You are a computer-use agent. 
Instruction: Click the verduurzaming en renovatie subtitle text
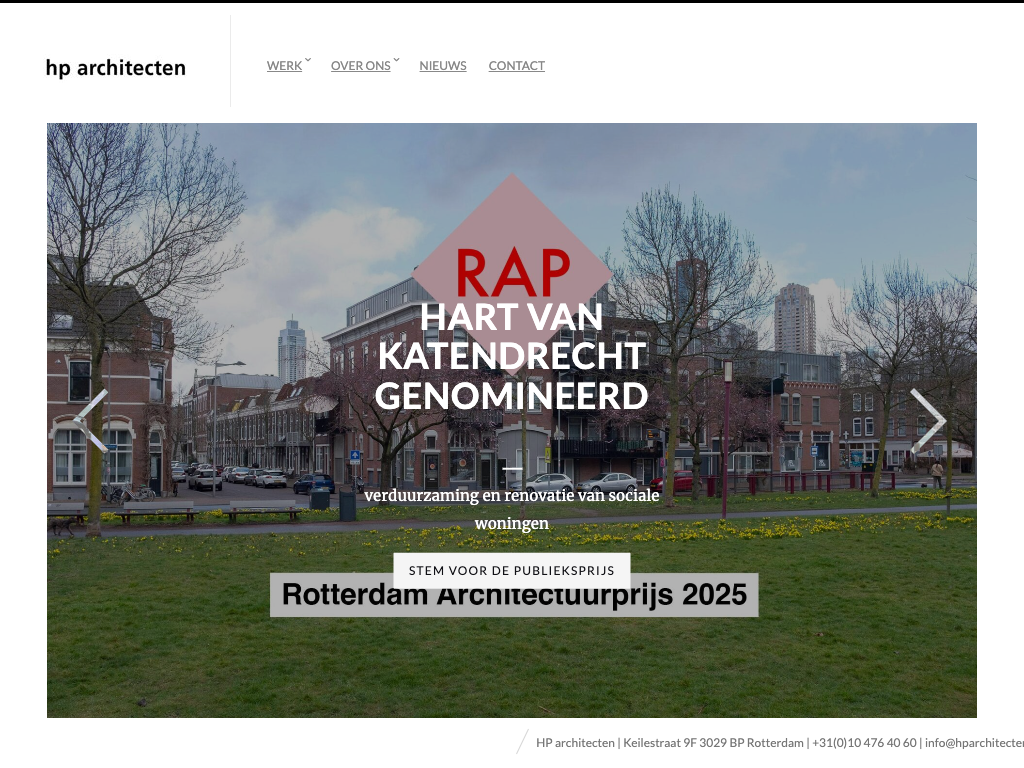coord(512,509)
